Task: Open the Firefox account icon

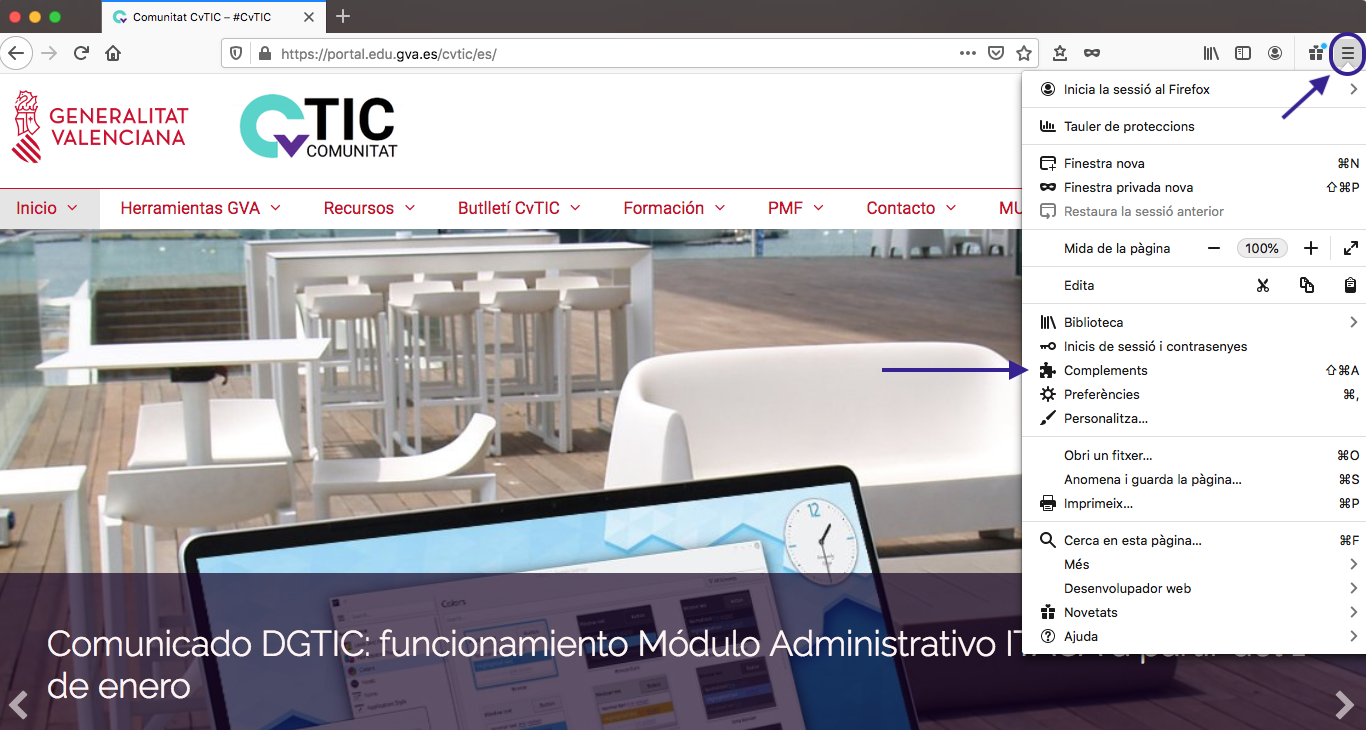Action: pos(1275,53)
